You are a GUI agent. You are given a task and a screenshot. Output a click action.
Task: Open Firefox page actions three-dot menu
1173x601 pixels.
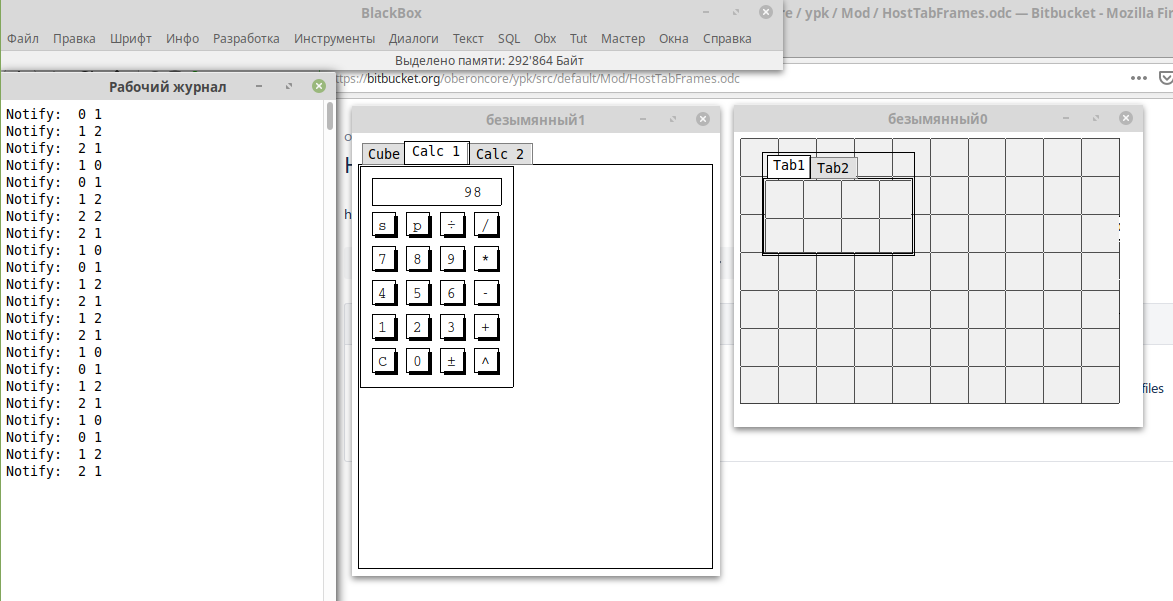tap(1139, 78)
